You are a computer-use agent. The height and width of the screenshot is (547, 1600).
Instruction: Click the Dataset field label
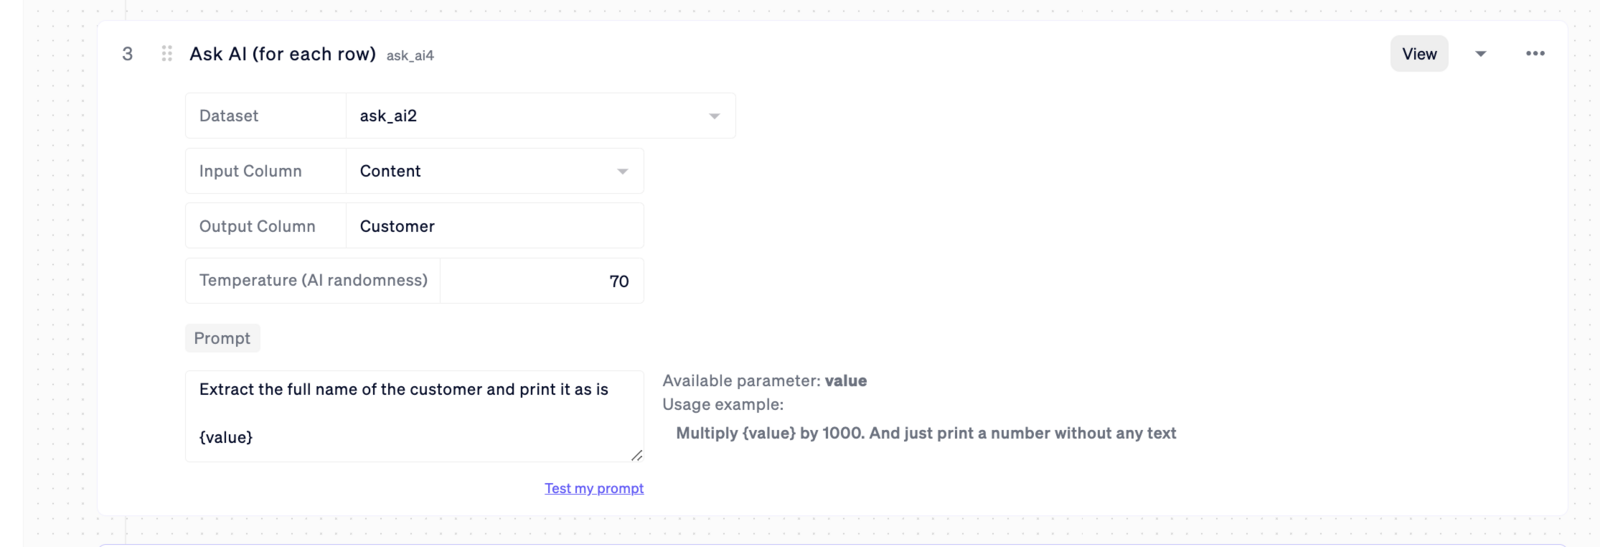[229, 116]
